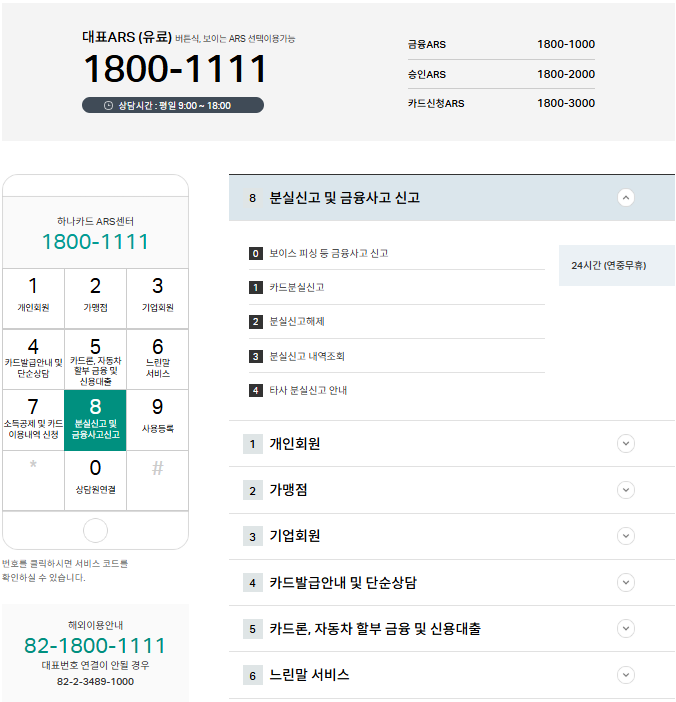Select keypad button 7 소득공제 및 카드 이용내역
The width and height of the screenshot is (676, 702).
click(x=34, y=420)
